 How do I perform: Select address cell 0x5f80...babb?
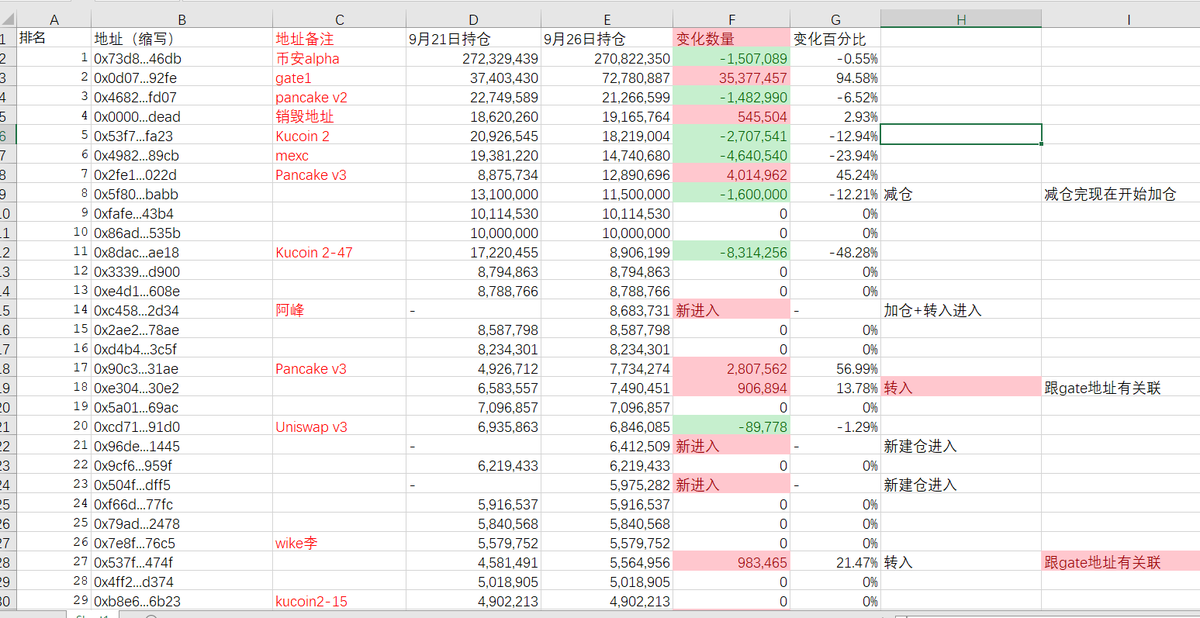pyautogui.click(x=181, y=194)
